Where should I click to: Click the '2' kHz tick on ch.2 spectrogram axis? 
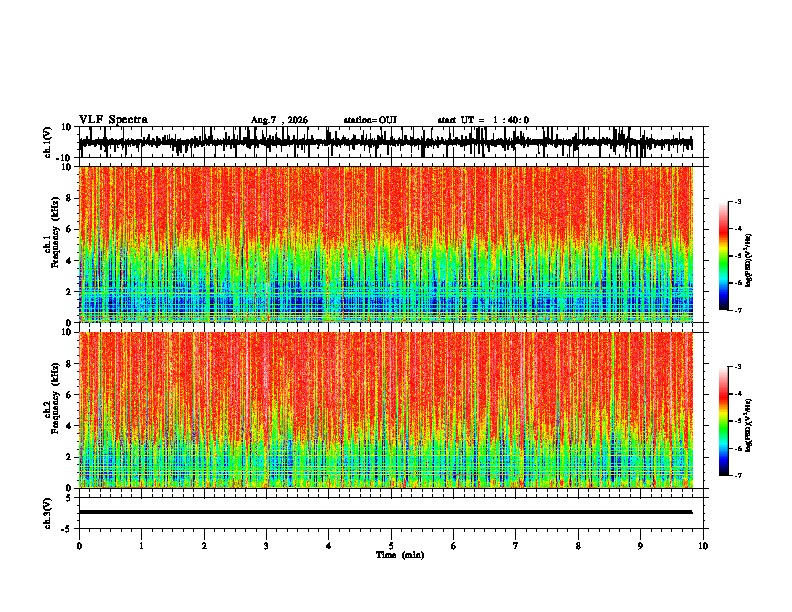tap(70, 457)
